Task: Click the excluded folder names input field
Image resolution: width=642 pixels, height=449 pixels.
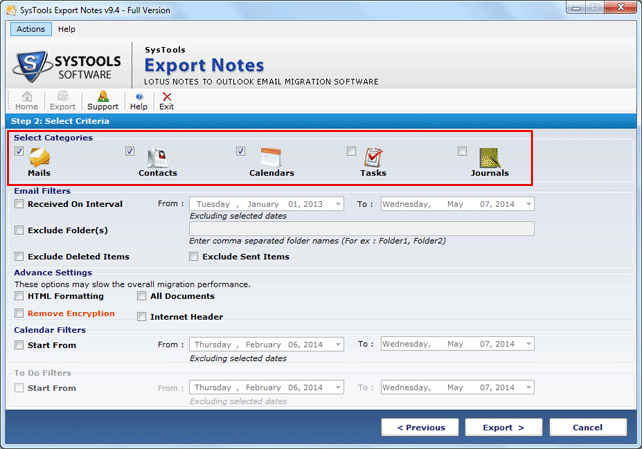Action: click(362, 228)
